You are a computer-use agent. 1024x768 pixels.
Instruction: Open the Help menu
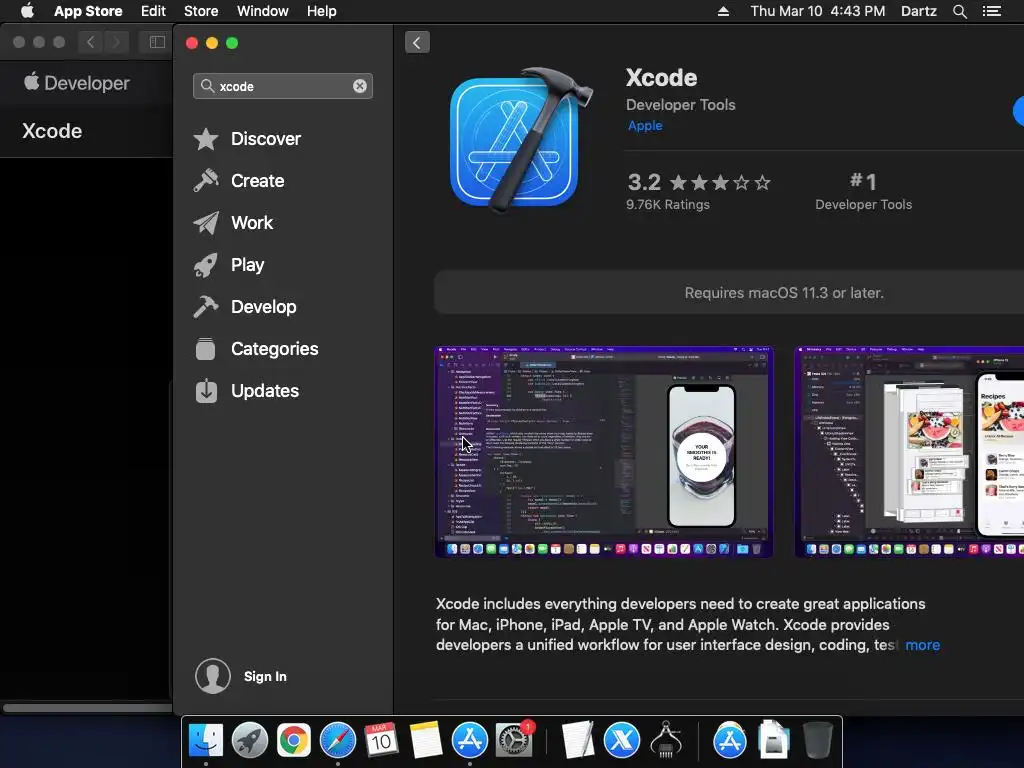(322, 11)
